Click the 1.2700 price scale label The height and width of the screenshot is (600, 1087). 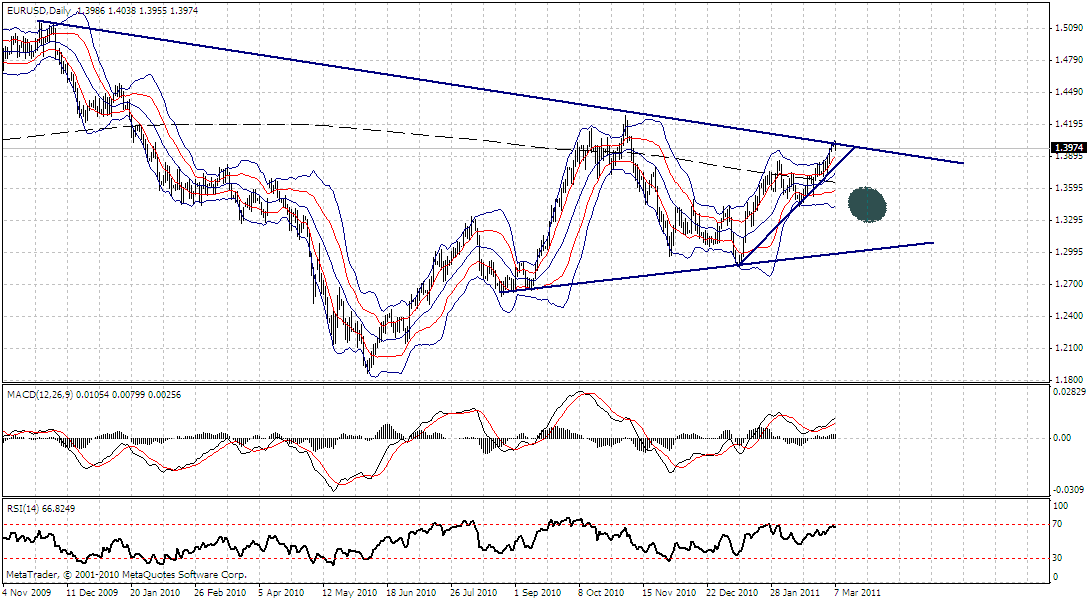(x=1068, y=283)
